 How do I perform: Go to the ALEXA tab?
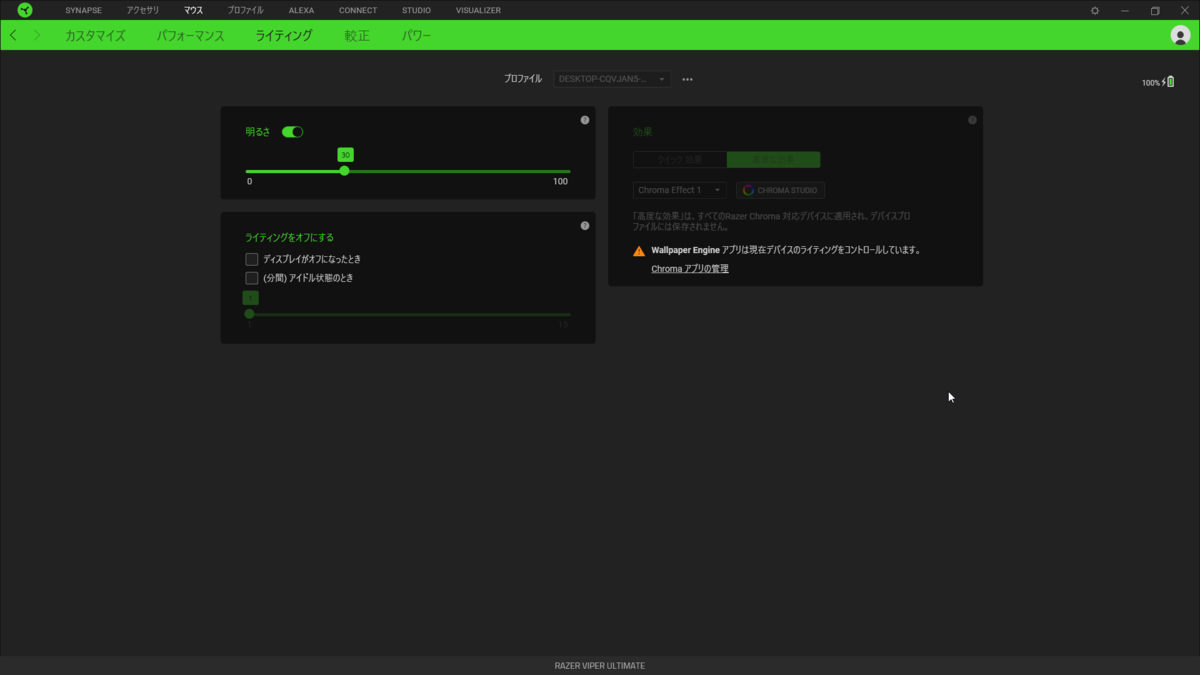point(301,10)
